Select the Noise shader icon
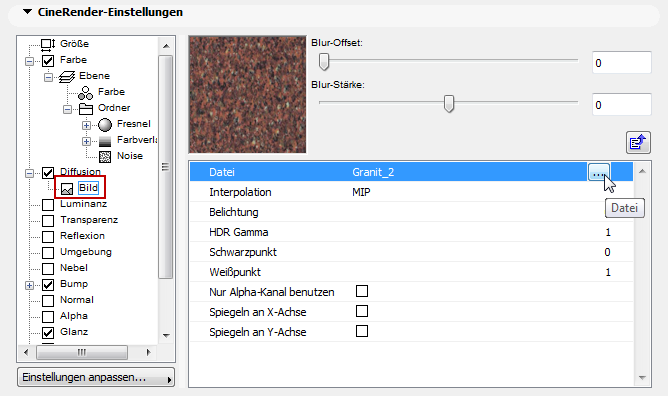 (x=105, y=157)
